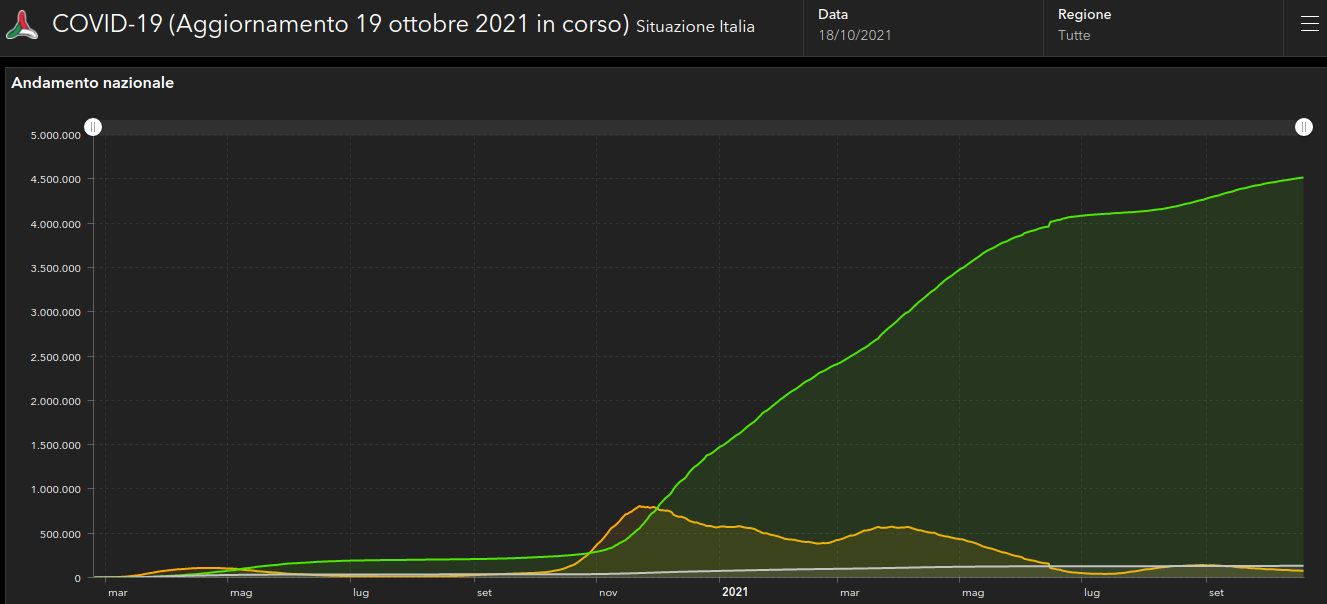Click the Andamento nazionale panel title

(93, 83)
